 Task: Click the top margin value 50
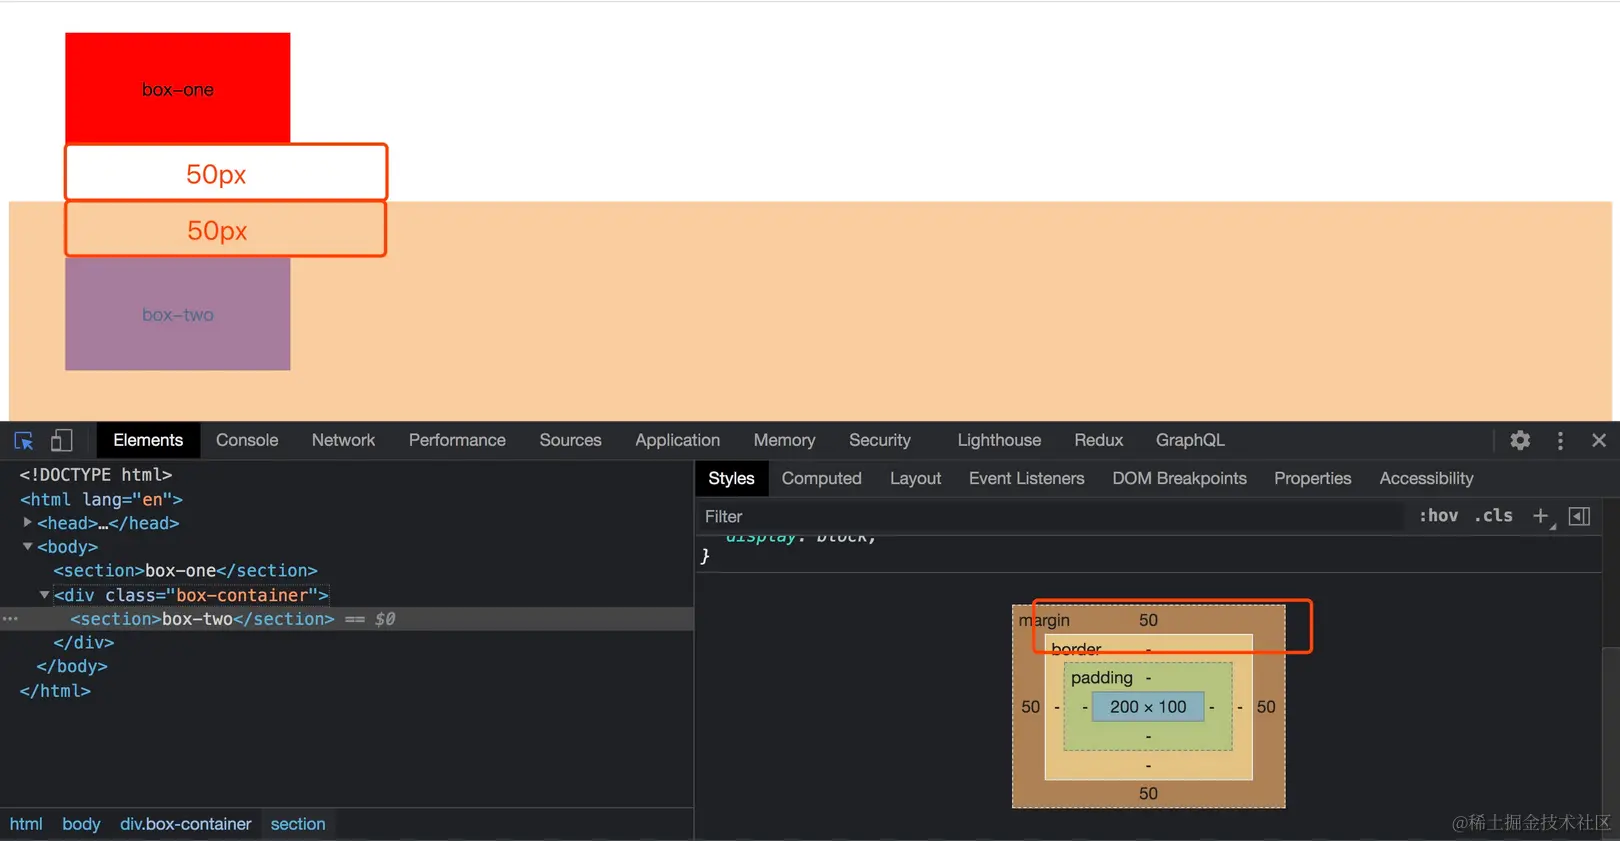tap(1148, 620)
